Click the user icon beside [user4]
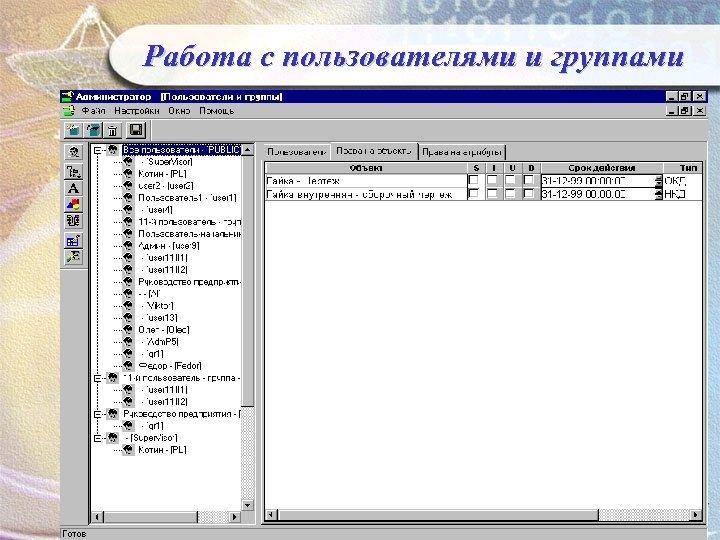Image resolution: width=720 pixels, height=540 pixels. (128, 209)
